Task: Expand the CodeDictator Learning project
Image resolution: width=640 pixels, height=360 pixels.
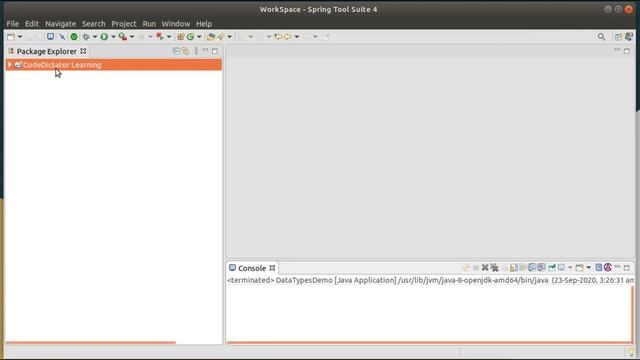Action: click(x=9, y=64)
